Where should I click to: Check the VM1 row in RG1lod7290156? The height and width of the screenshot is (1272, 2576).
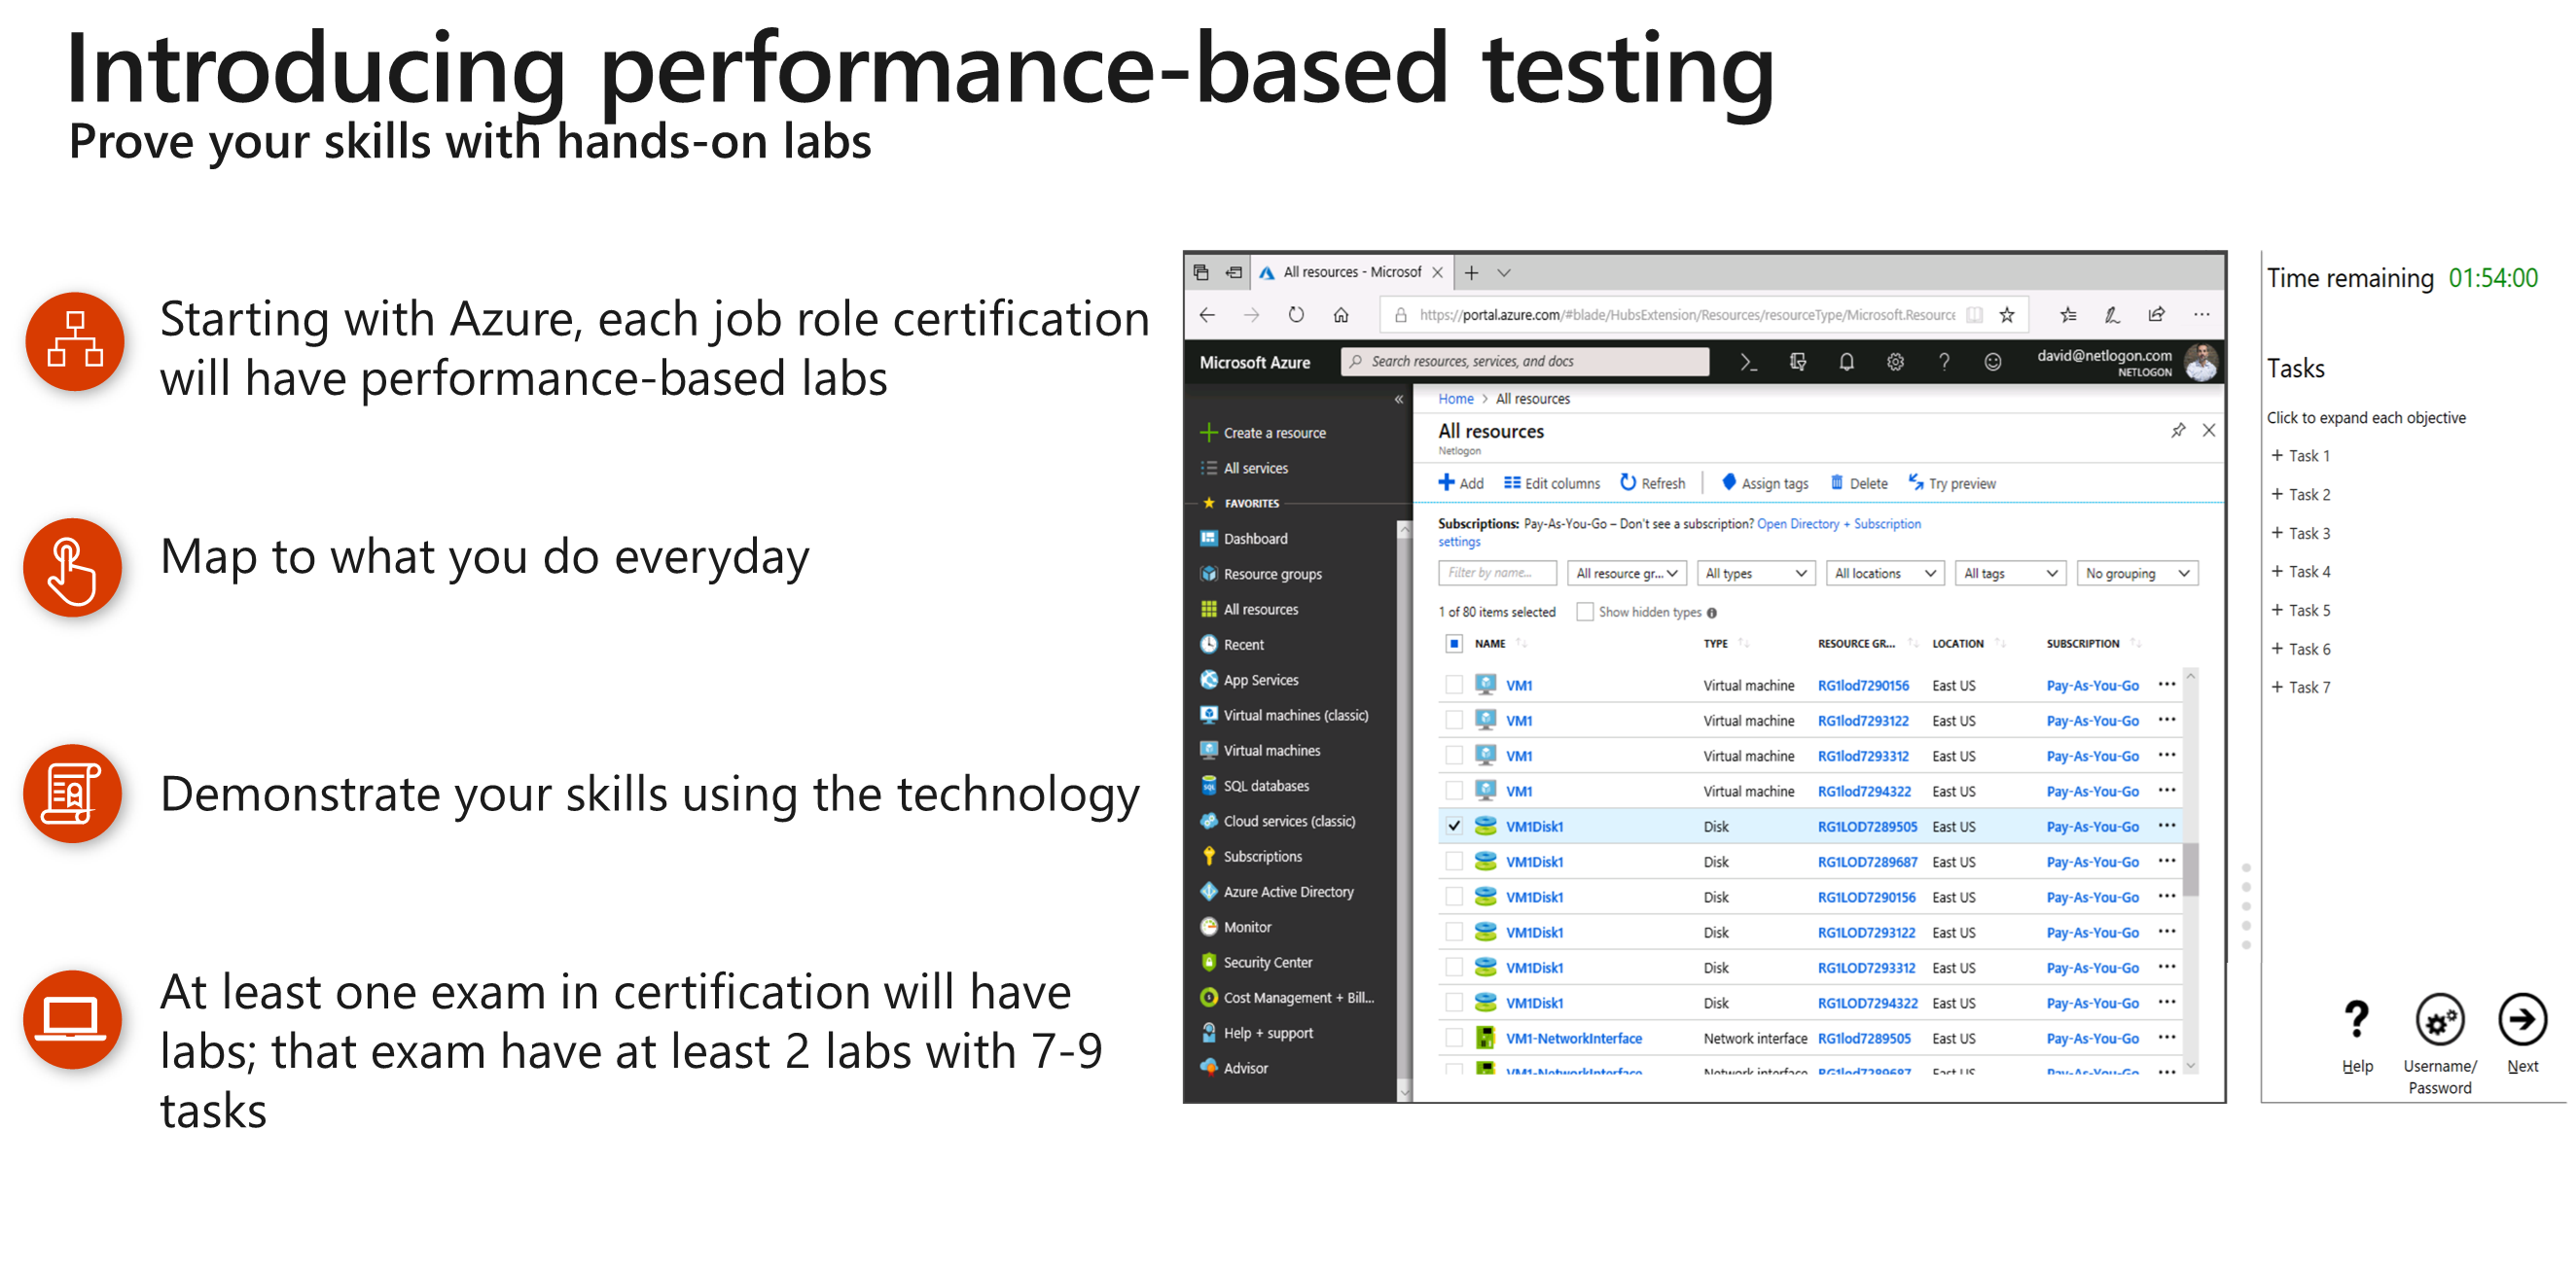1454,685
